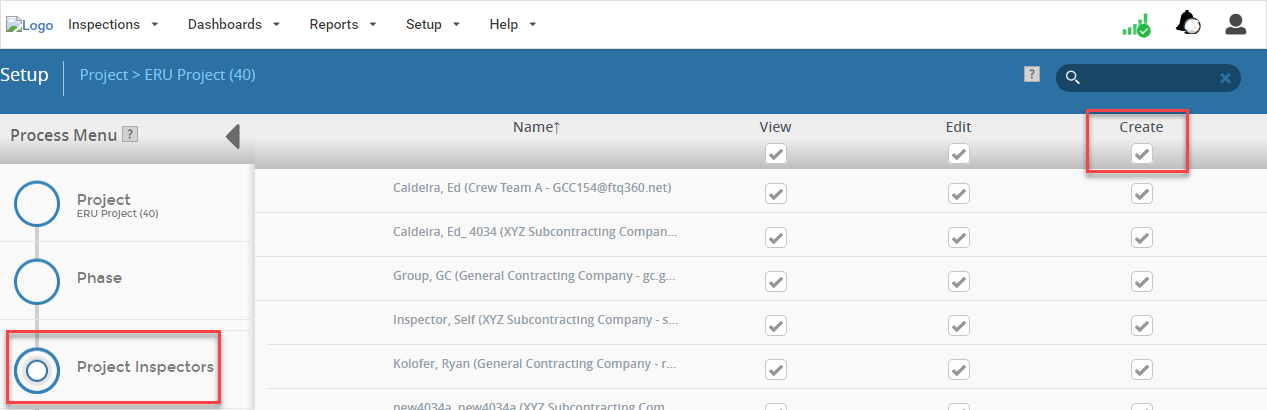Toggle View for Caldeira, Ed_ 4034
The width and height of the screenshot is (1267, 410).
[776, 238]
